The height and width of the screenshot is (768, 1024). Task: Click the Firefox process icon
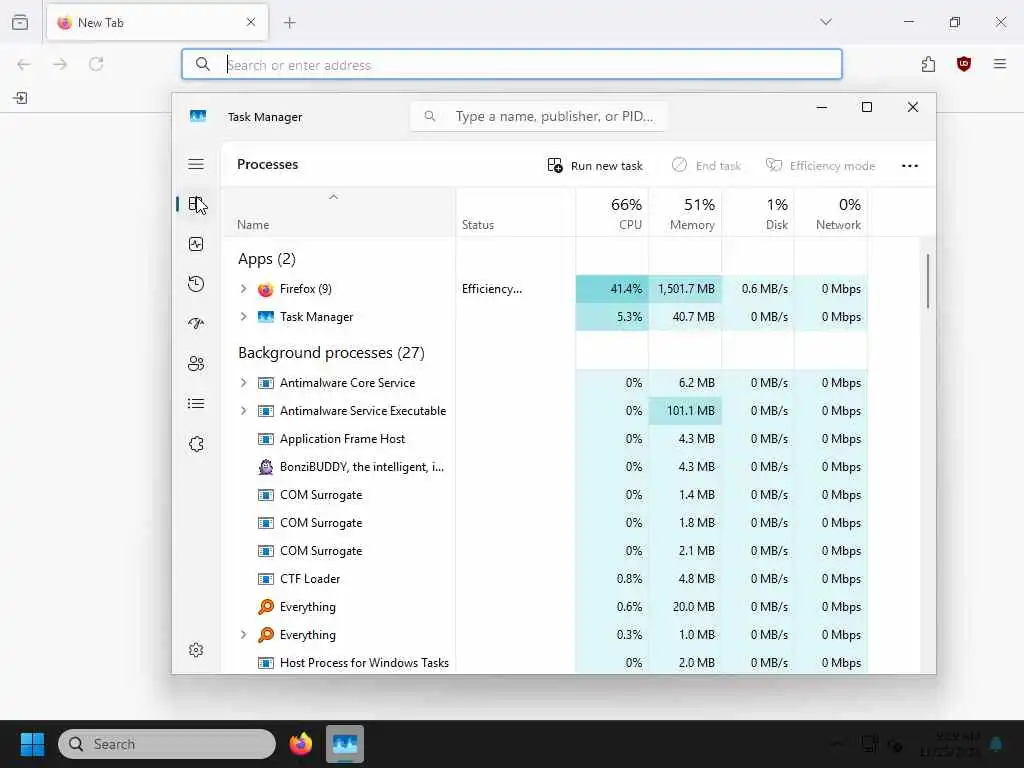point(265,289)
